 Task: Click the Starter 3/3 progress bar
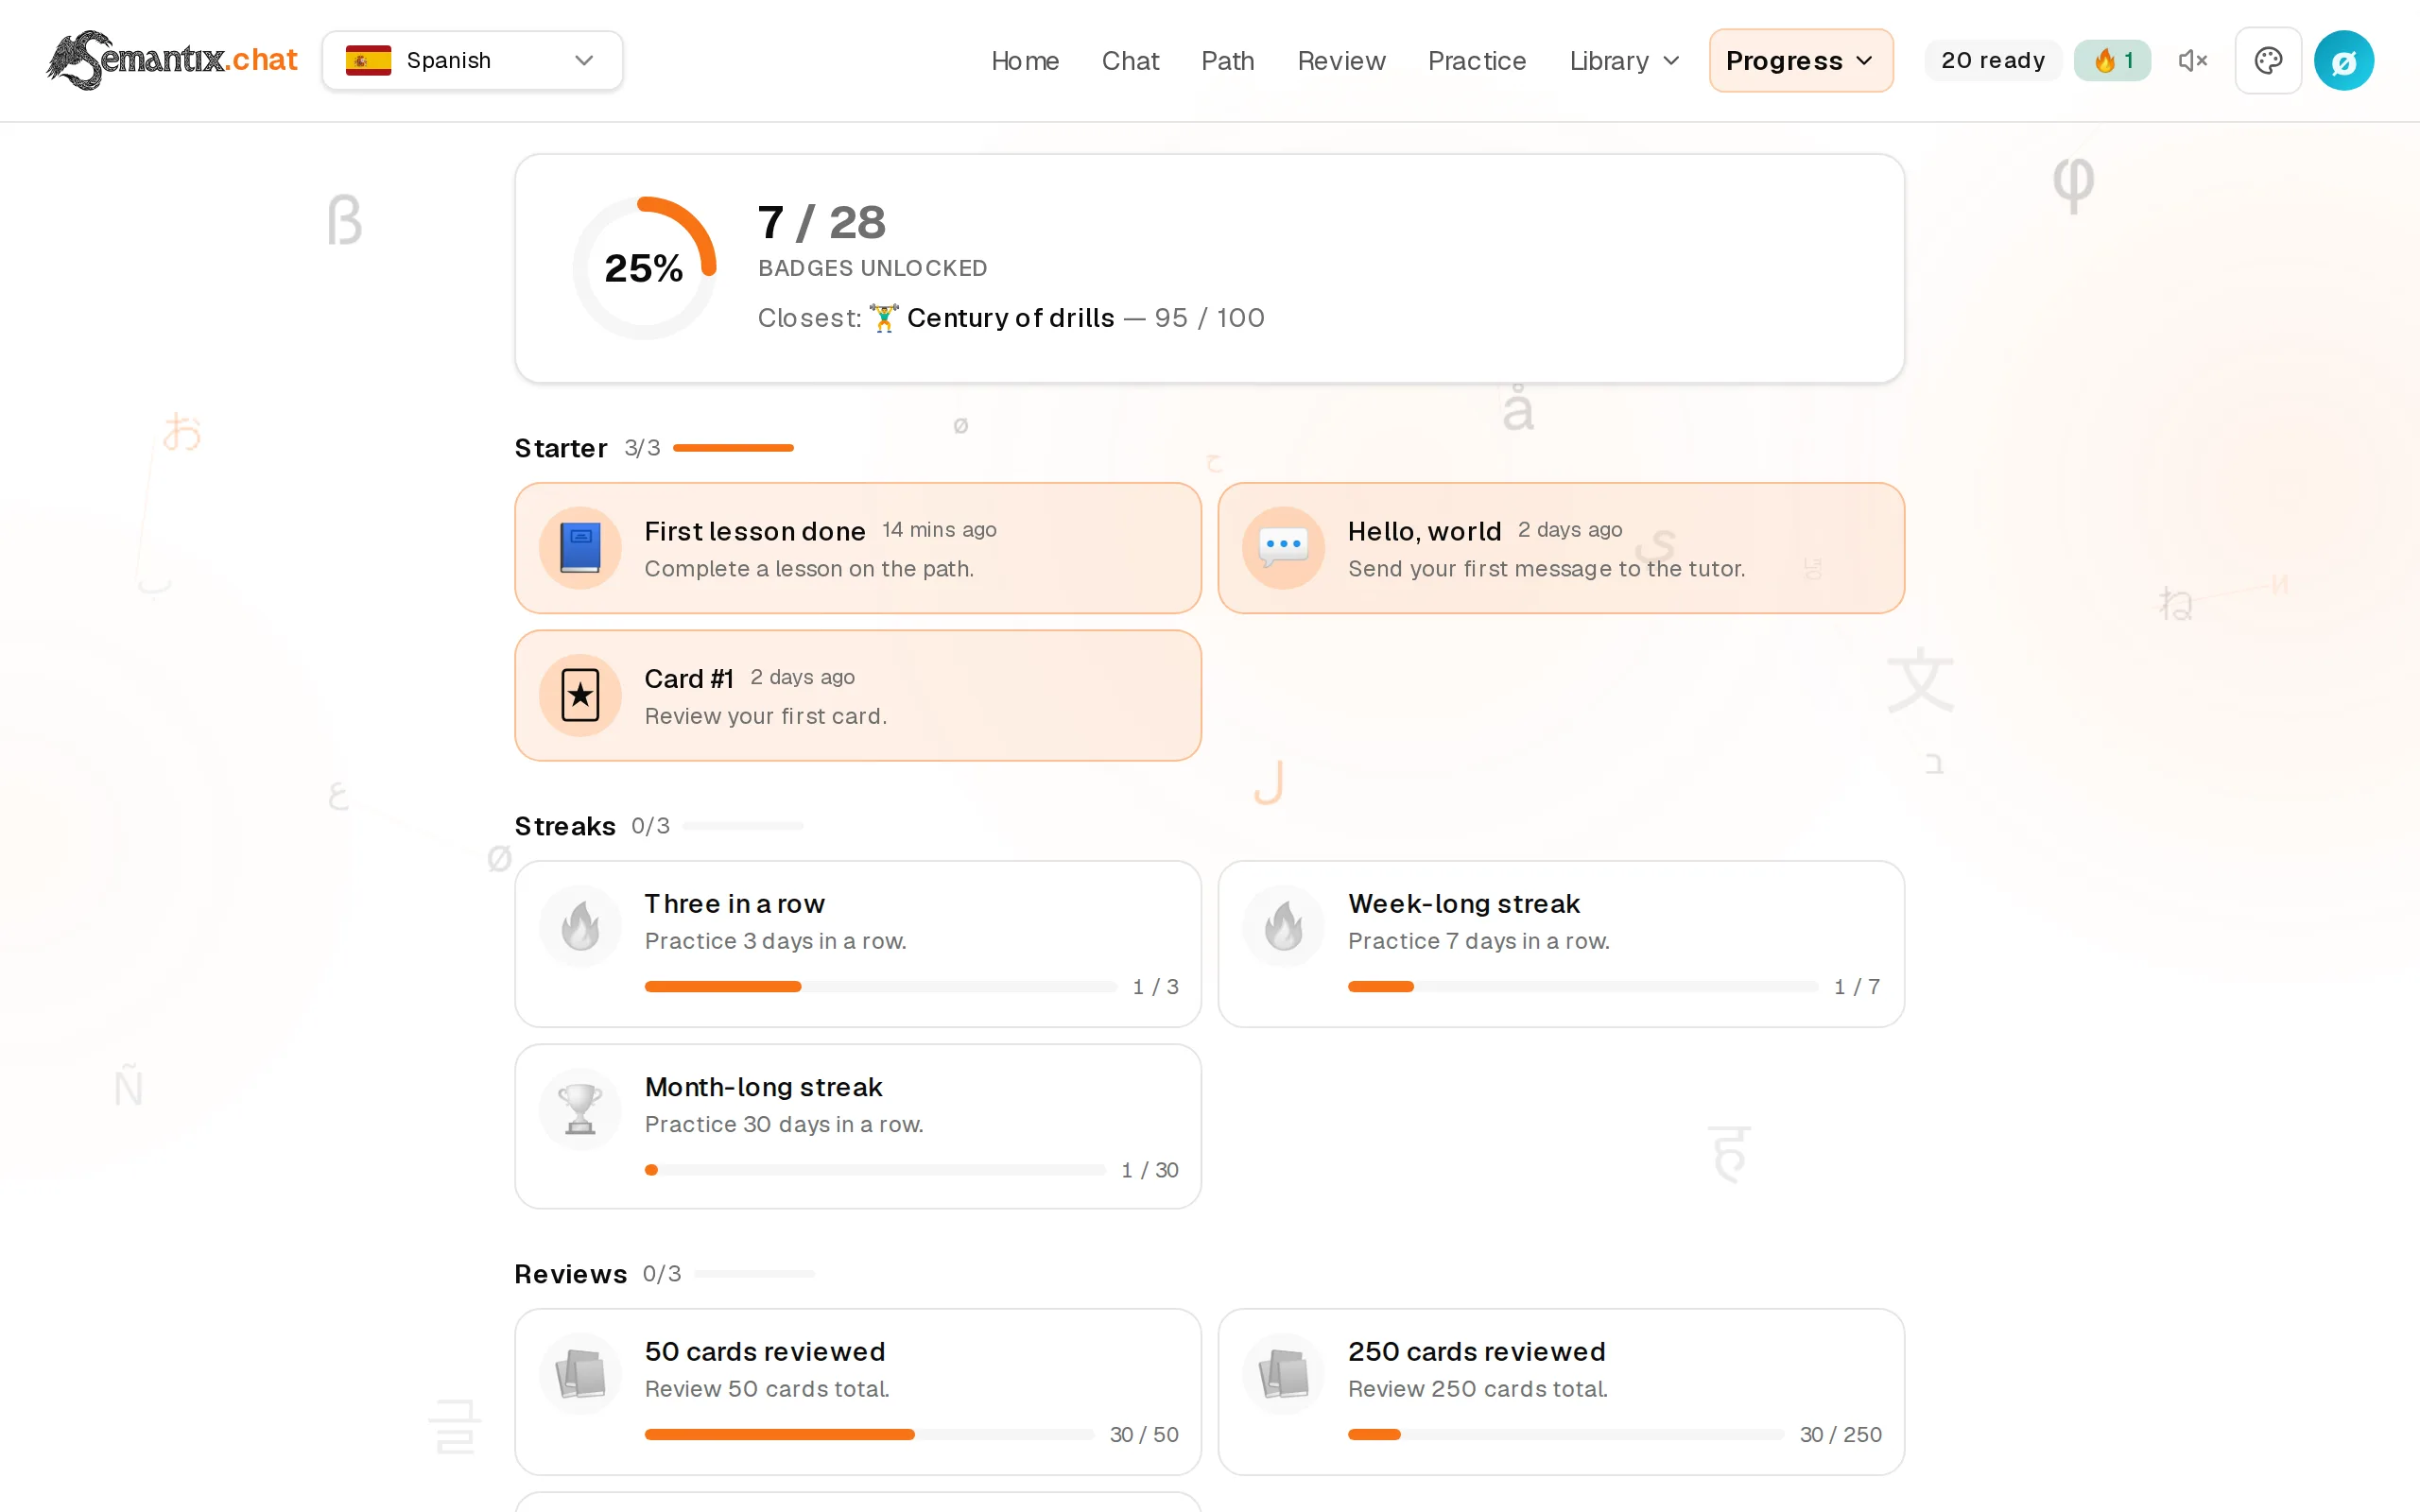click(733, 448)
